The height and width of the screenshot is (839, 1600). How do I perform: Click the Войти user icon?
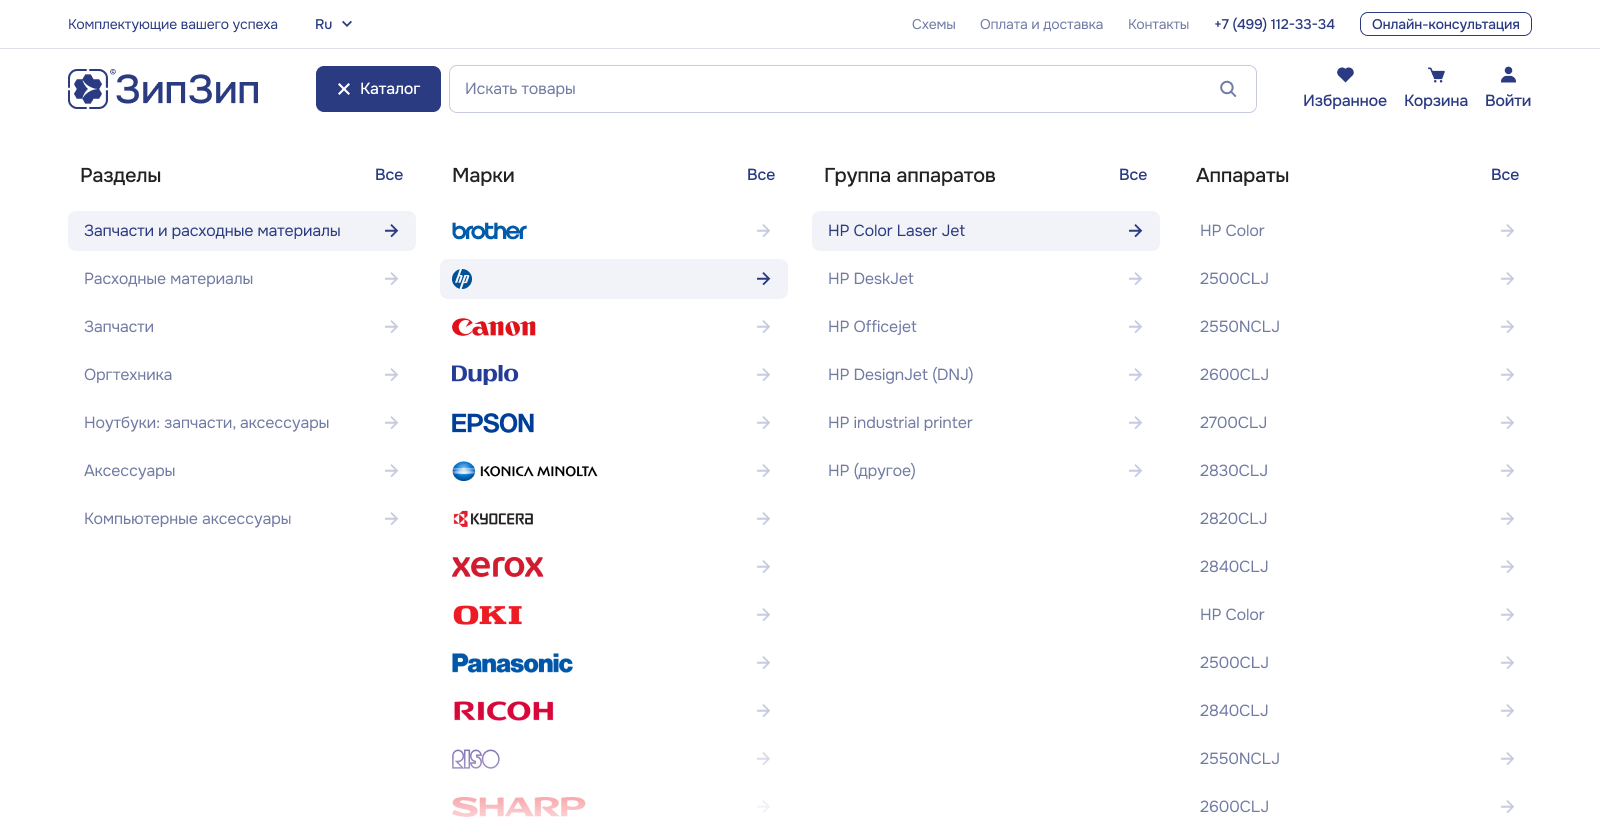(1508, 75)
